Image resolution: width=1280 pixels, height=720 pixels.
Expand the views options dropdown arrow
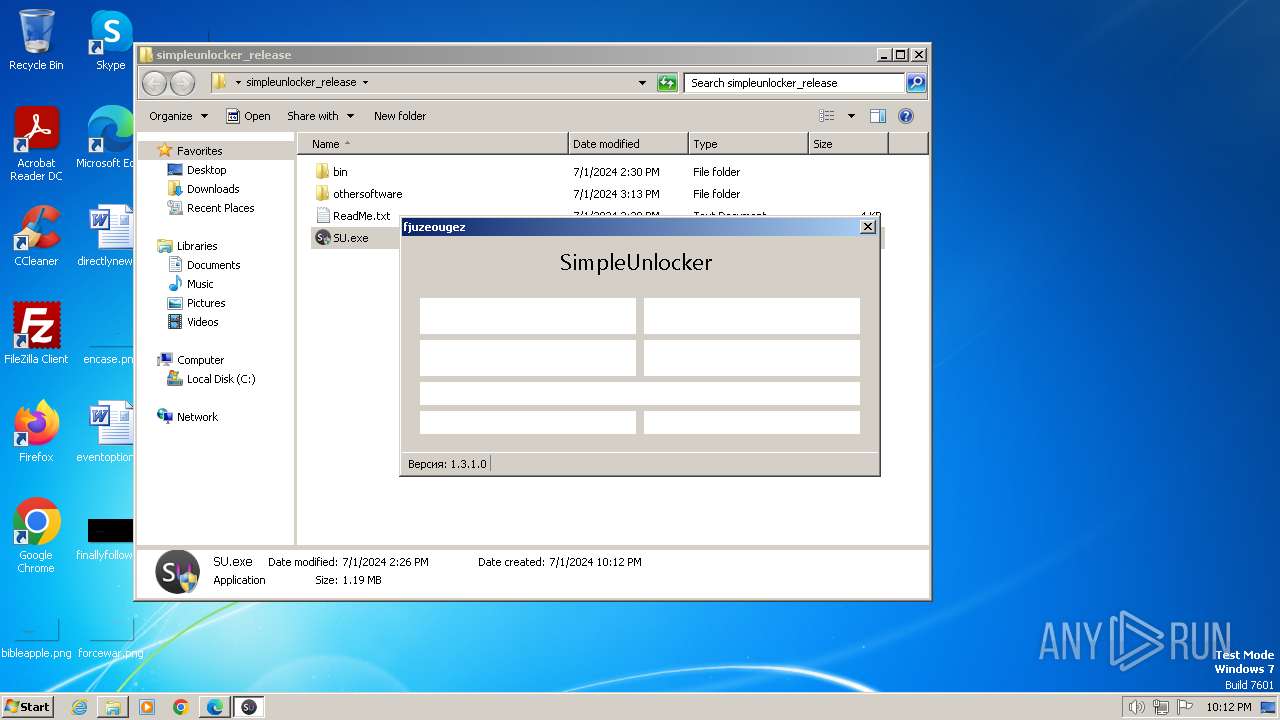(x=851, y=116)
